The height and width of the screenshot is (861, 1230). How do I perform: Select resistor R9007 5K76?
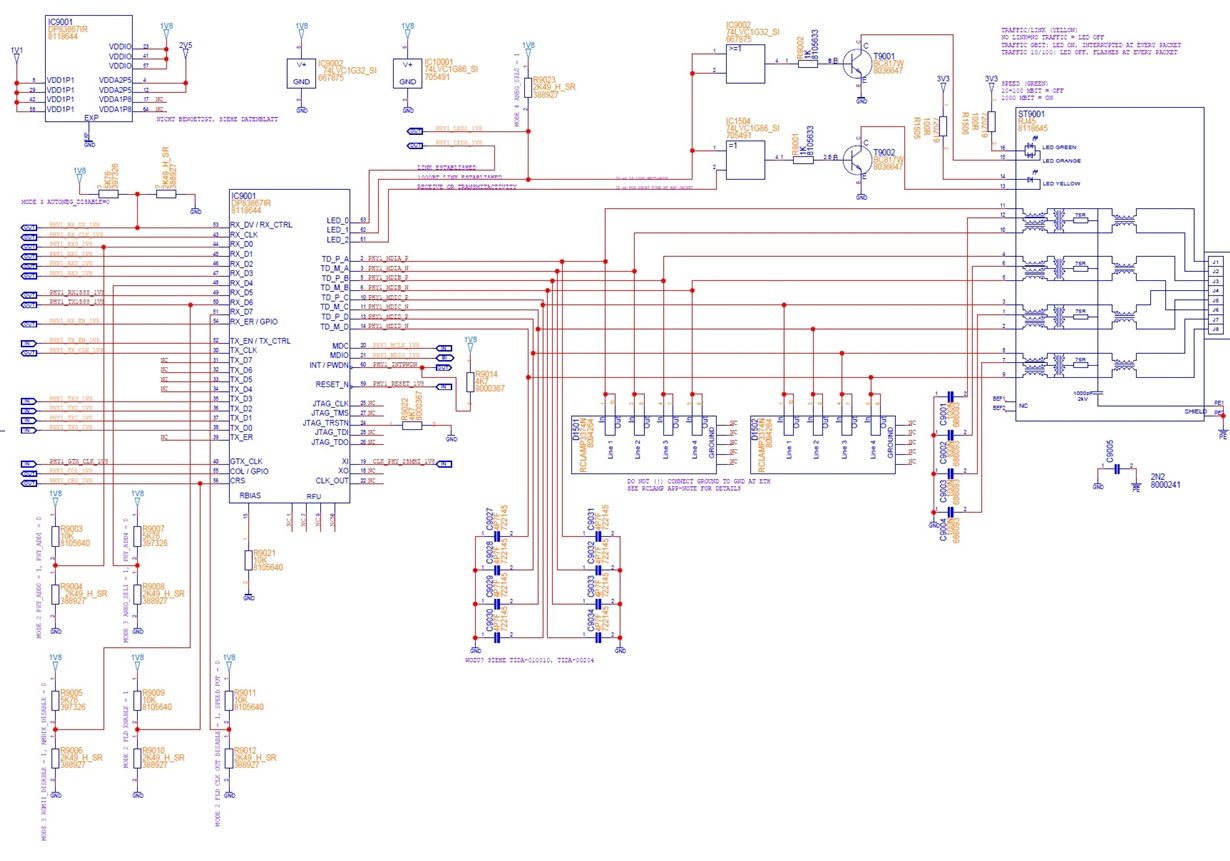(x=137, y=537)
